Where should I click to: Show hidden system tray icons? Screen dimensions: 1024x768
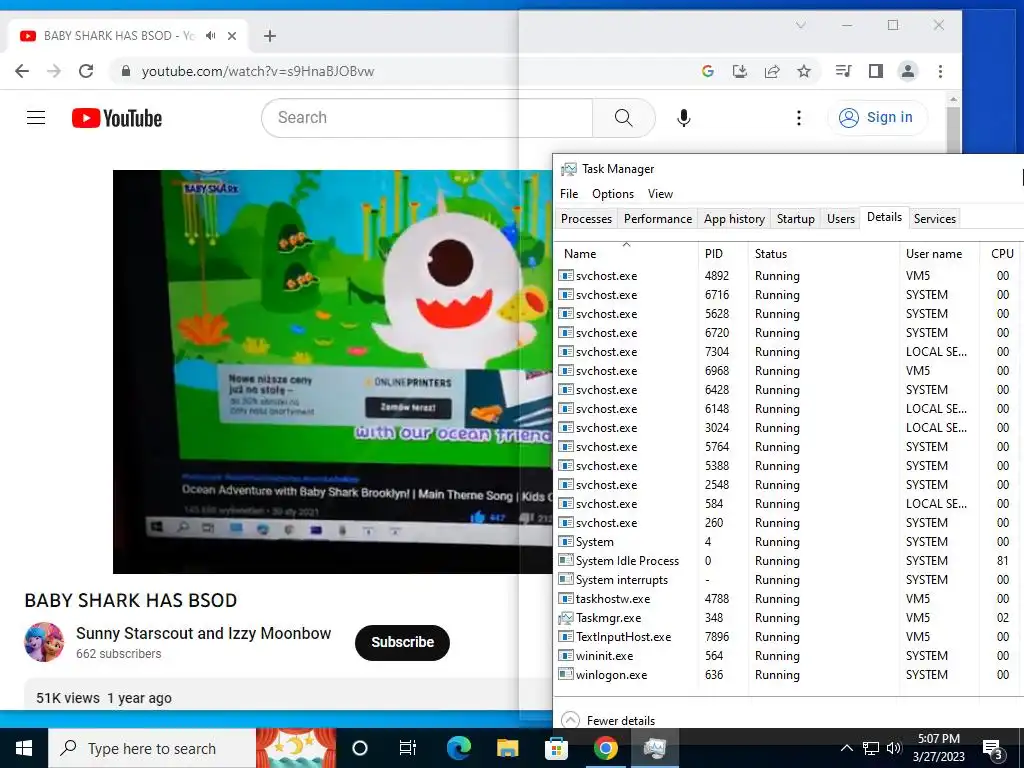coord(846,748)
